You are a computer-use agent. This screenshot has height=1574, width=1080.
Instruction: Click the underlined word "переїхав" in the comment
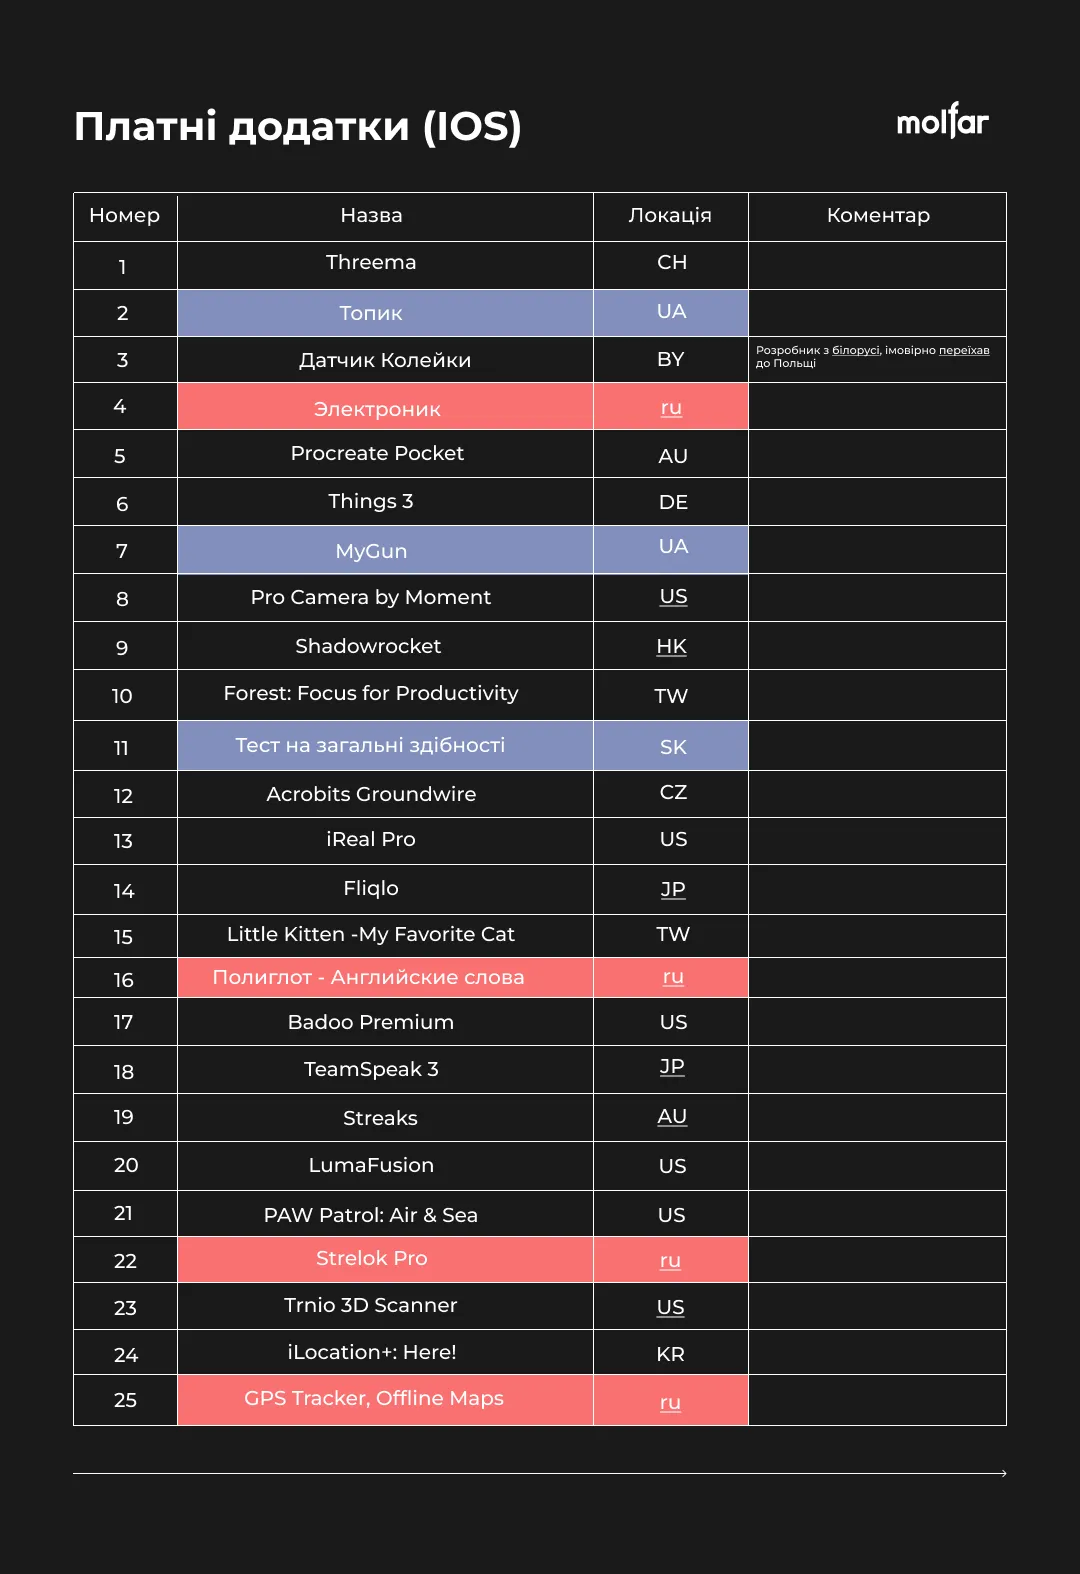(x=964, y=350)
